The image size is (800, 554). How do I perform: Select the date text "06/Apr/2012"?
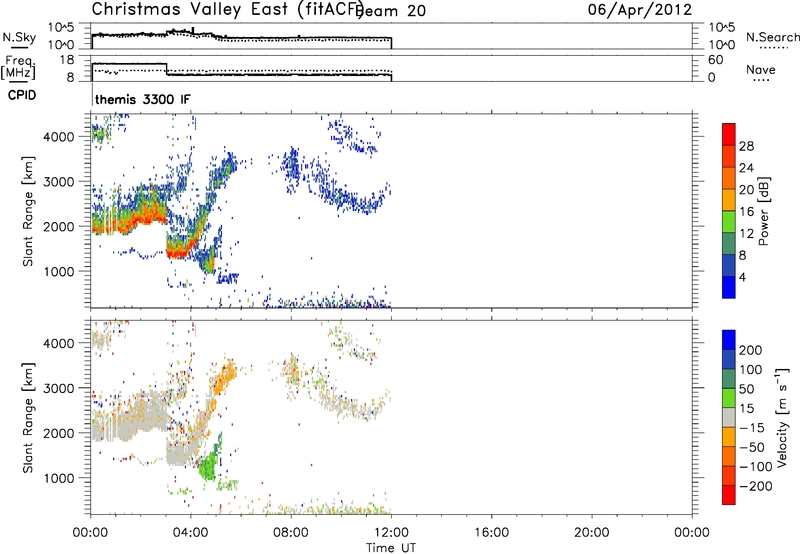(x=640, y=10)
